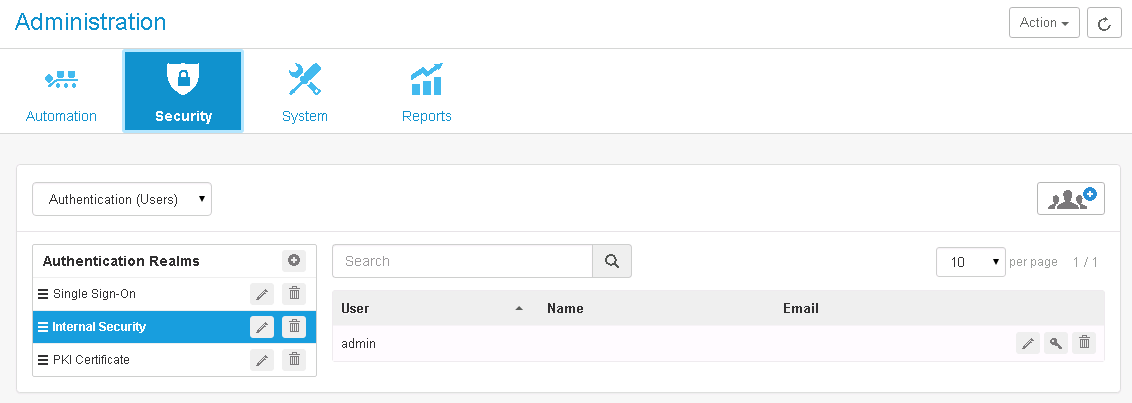Add a new authentication realm

(x=294, y=261)
